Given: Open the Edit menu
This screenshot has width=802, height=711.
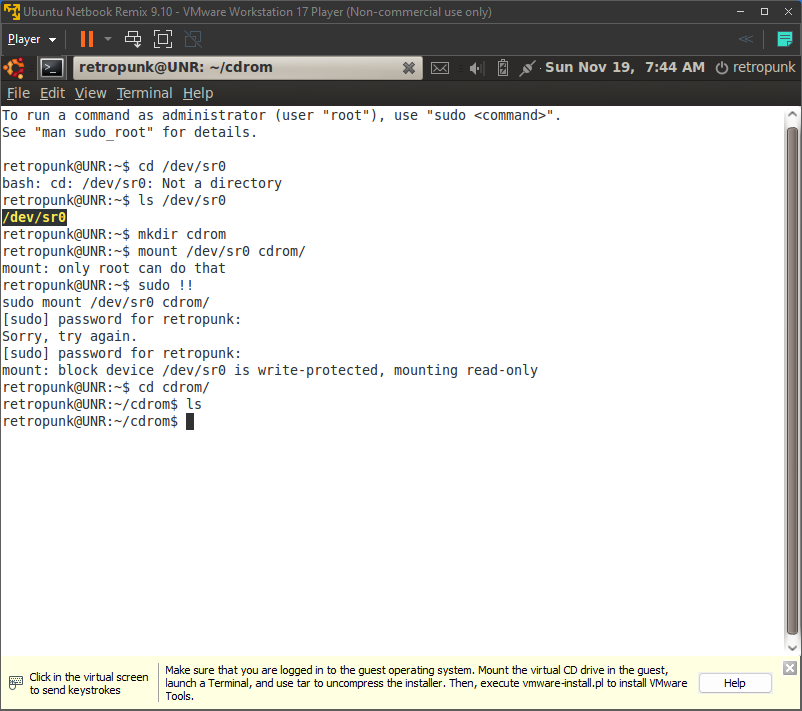Looking at the screenshot, I should point(52,93).
